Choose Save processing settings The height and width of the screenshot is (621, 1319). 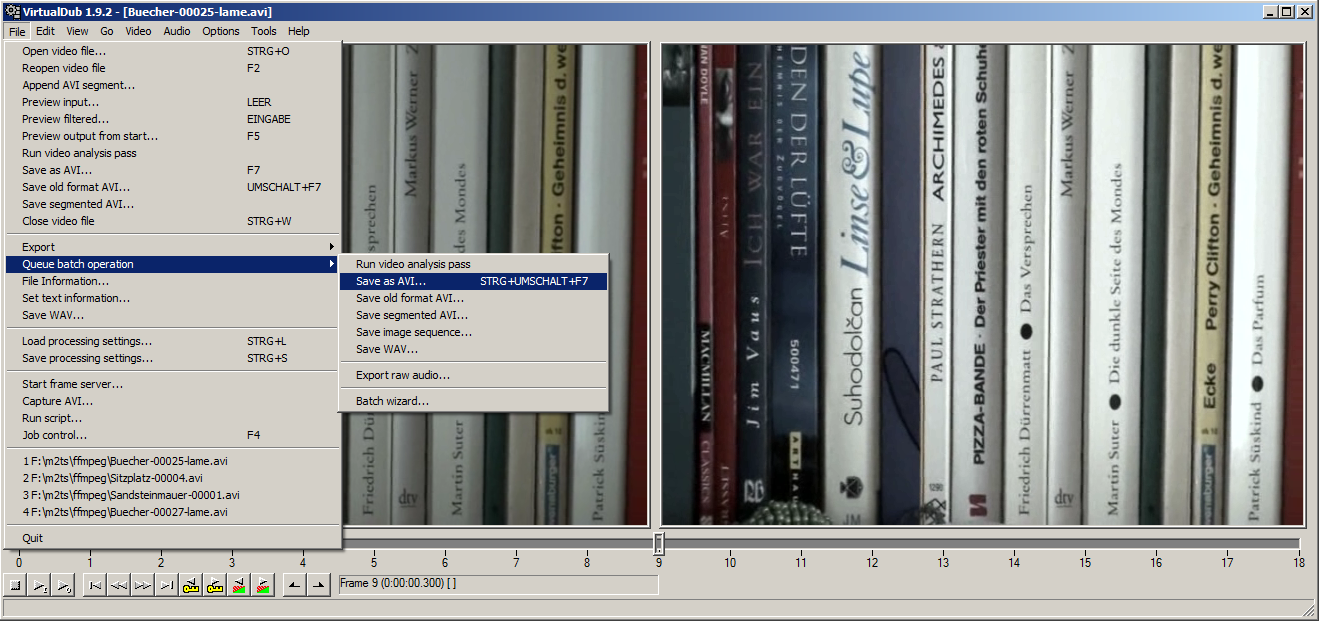(173, 358)
